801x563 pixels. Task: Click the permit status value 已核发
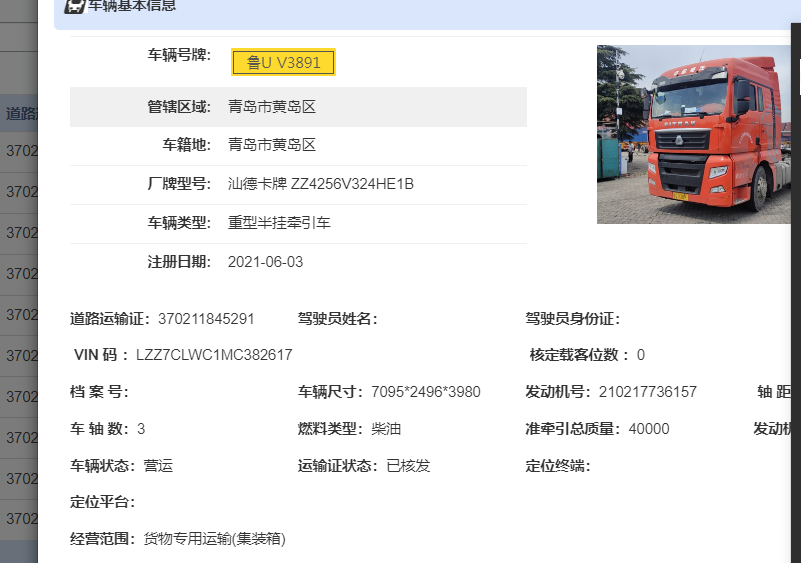tap(409, 466)
